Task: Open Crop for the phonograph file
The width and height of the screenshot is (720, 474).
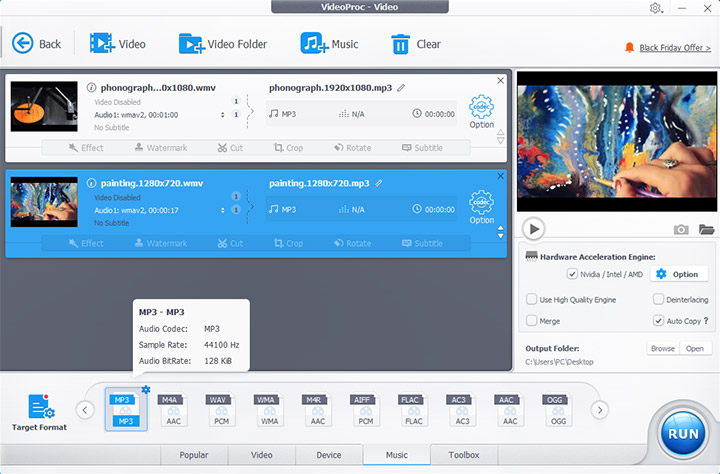Action: [x=288, y=147]
